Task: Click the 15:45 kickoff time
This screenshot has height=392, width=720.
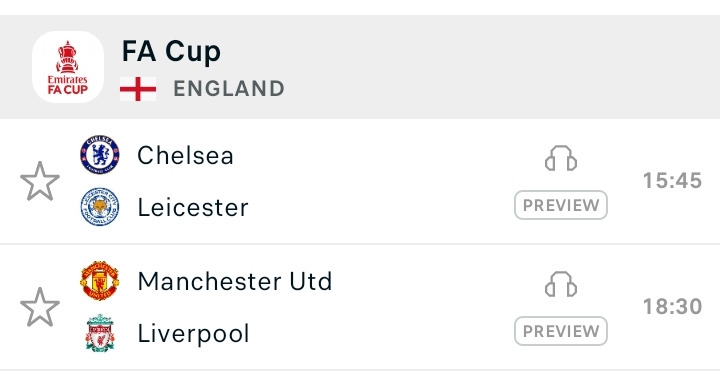Action: point(672,180)
